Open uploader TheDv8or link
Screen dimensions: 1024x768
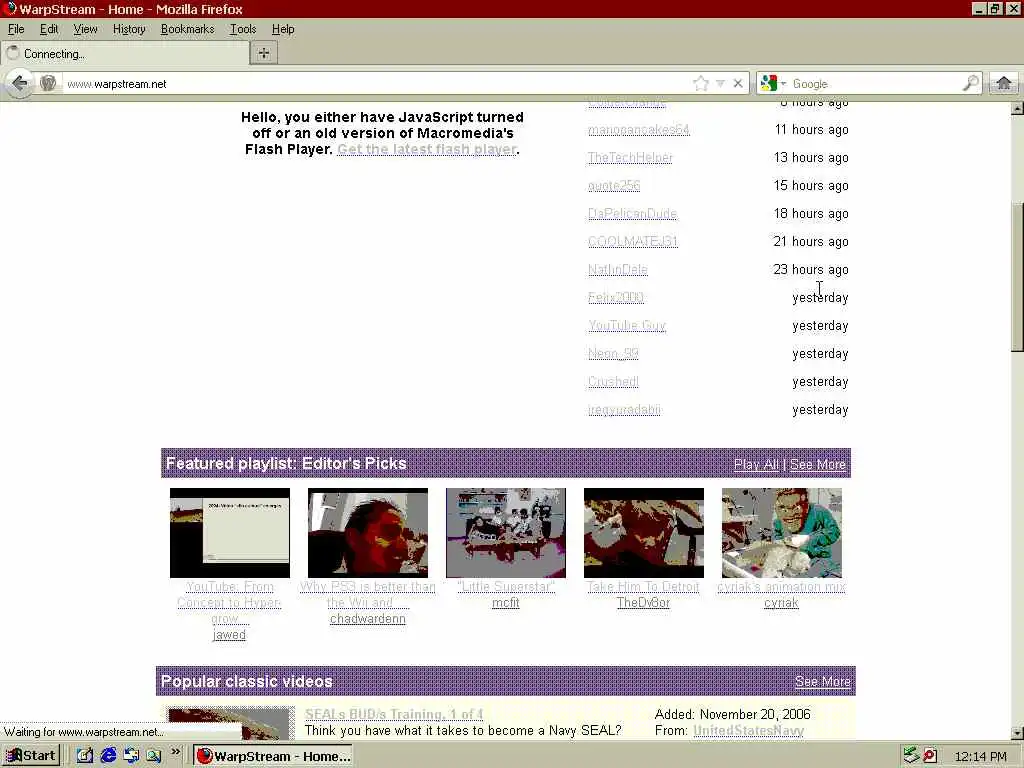pos(643,602)
